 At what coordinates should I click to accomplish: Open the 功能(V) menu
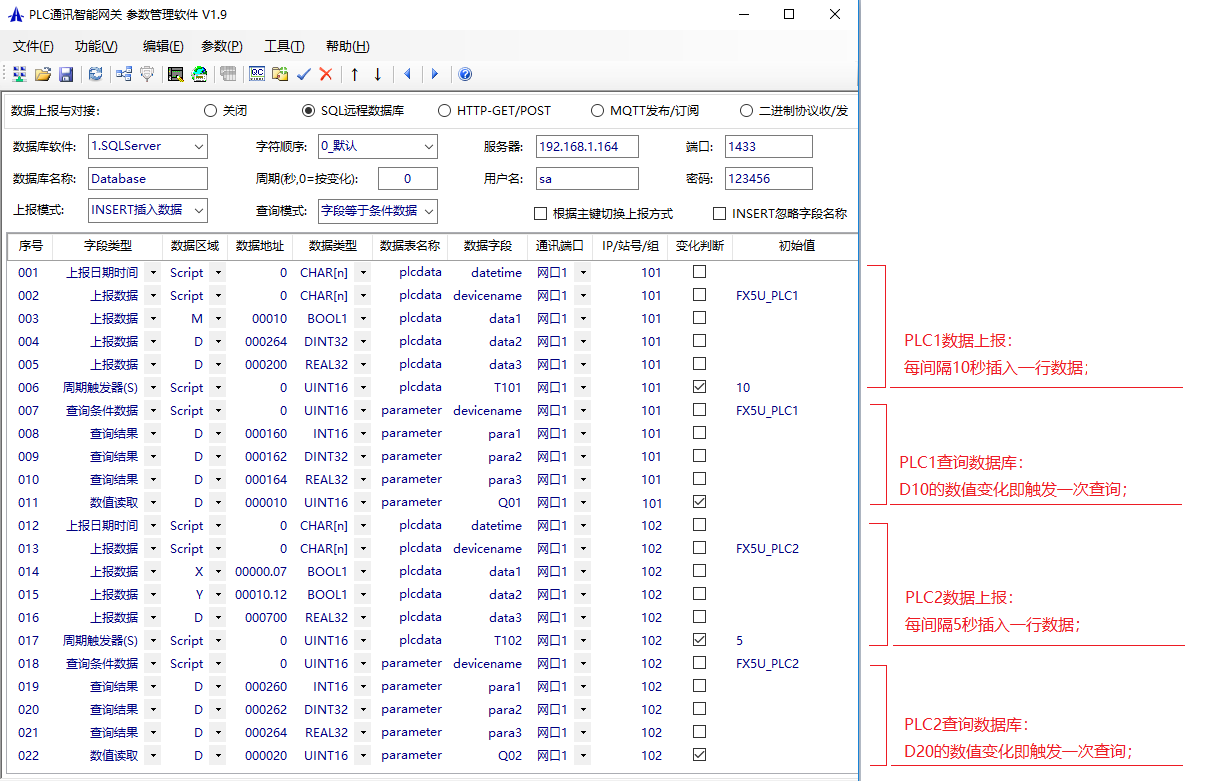[x=96, y=46]
